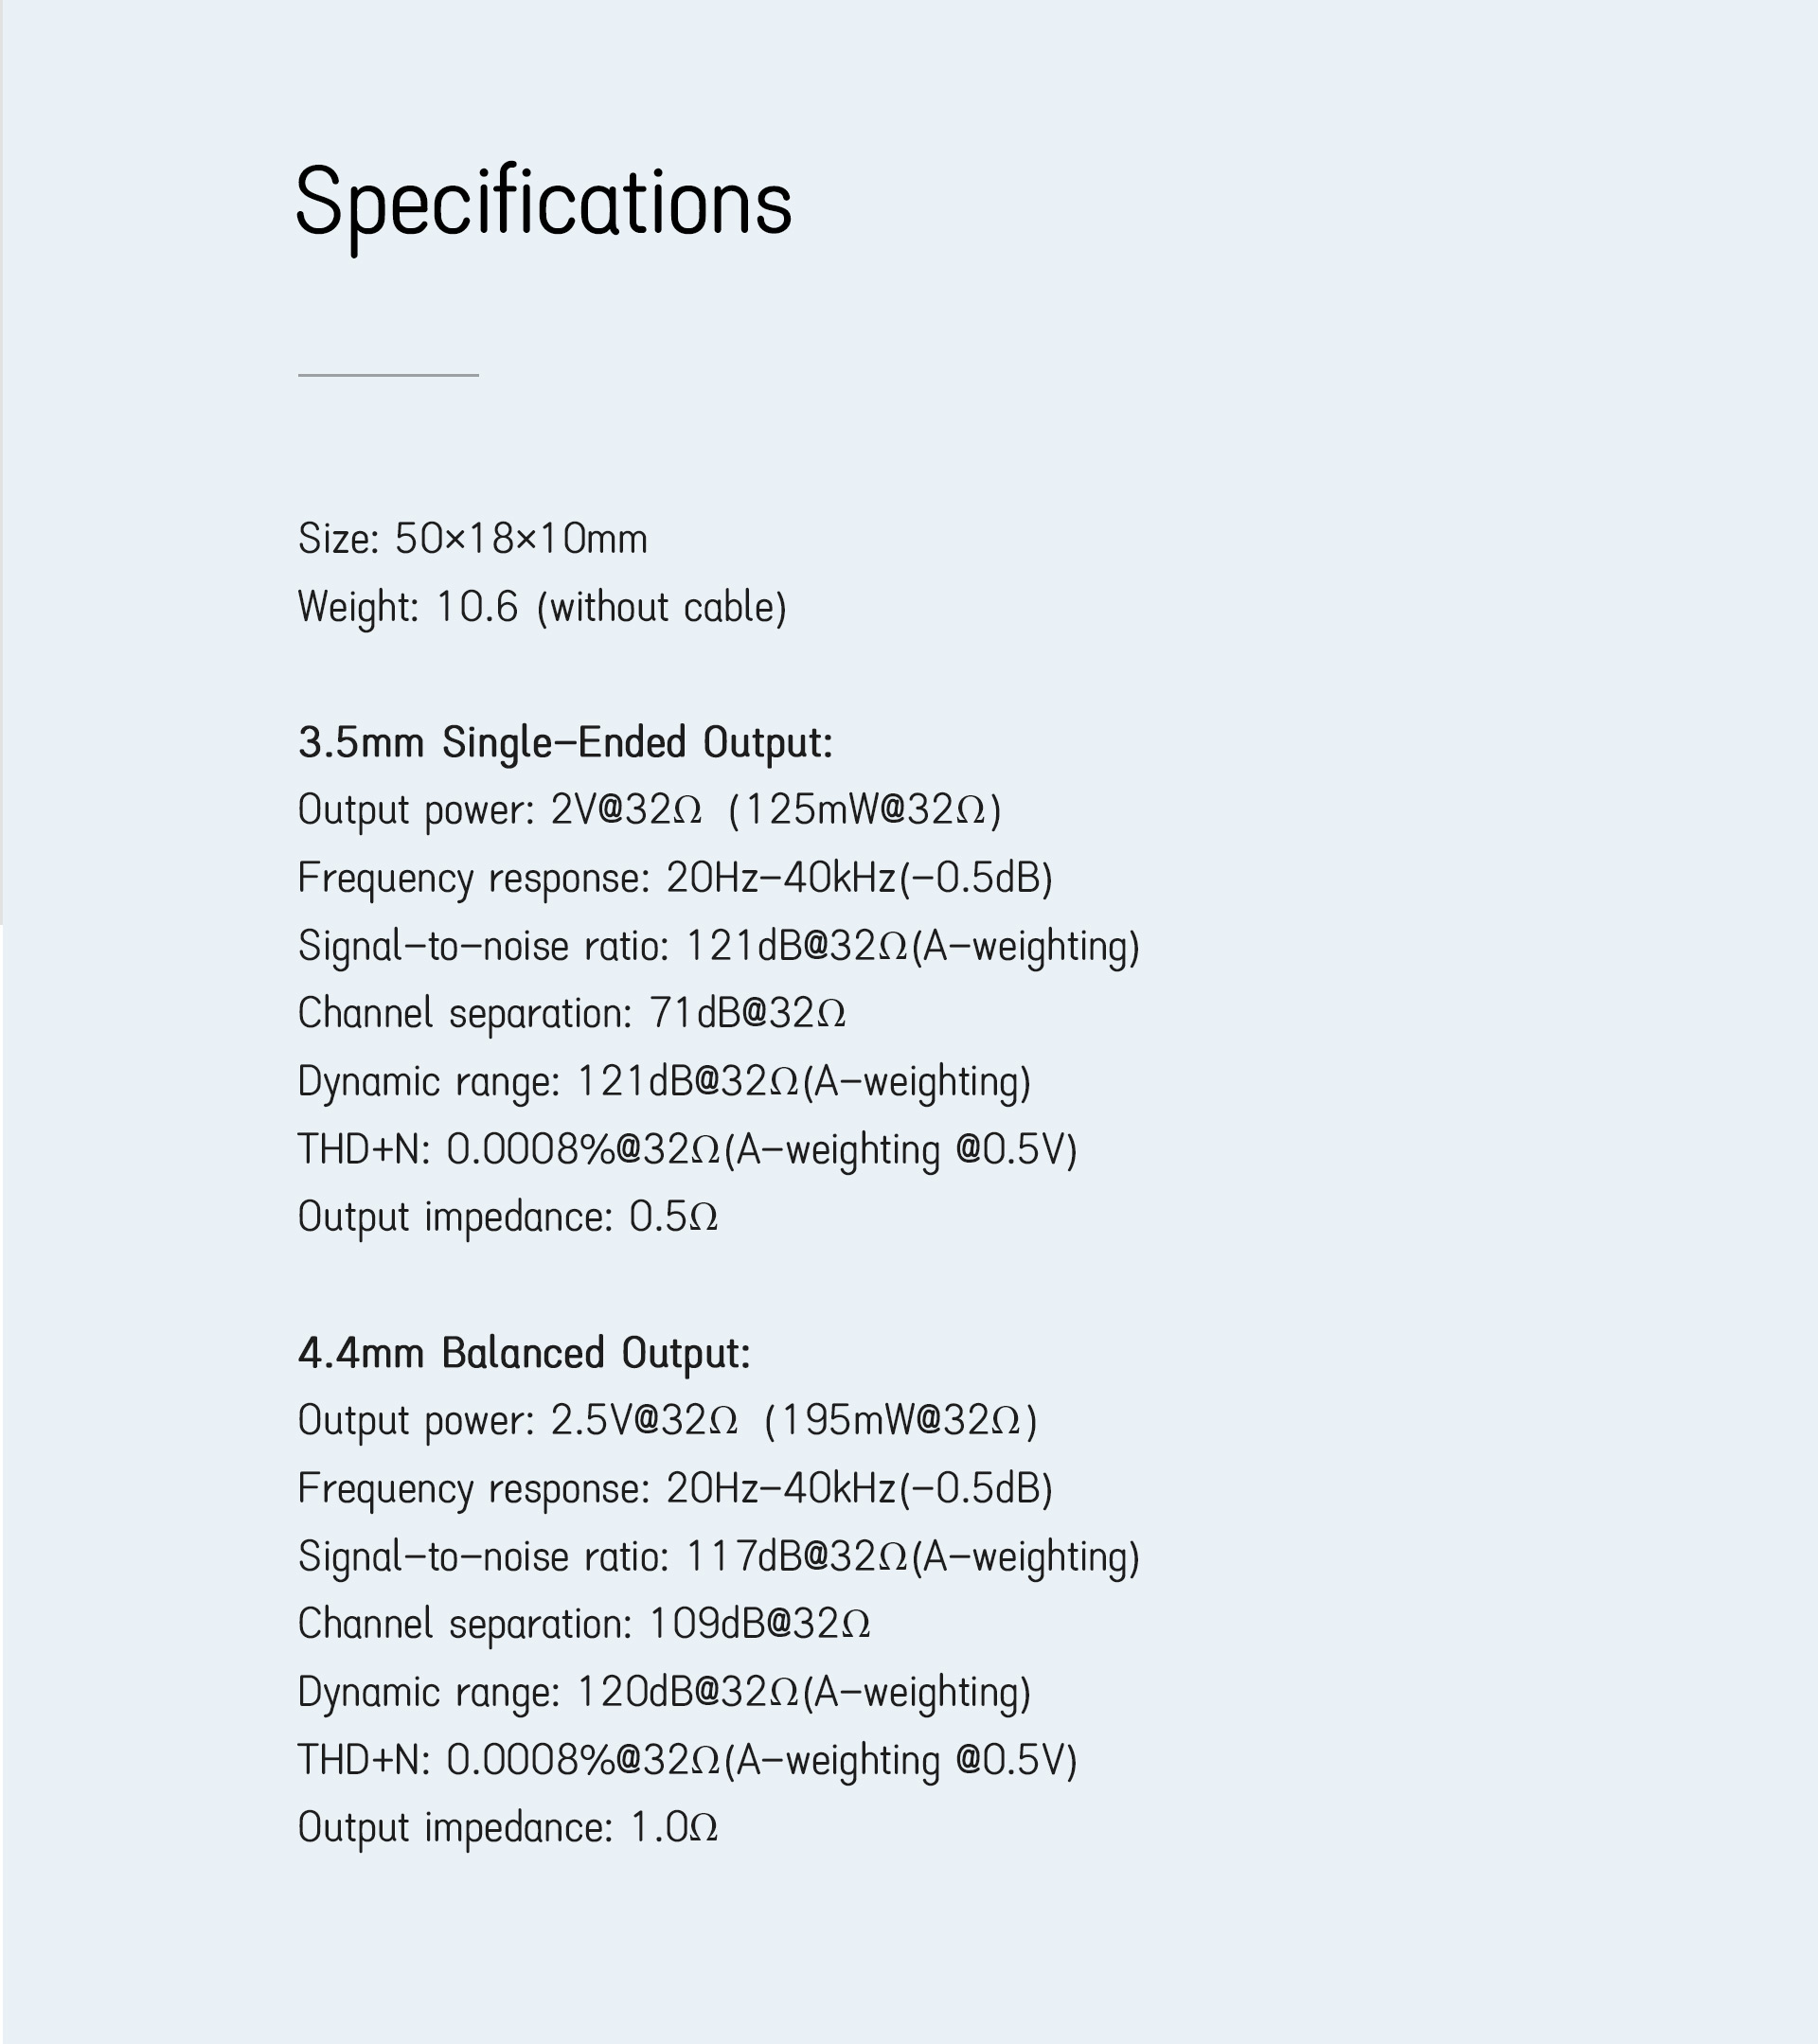Image resolution: width=1818 pixels, height=2044 pixels.
Task: Click first Frequency response 20Hz-40kHz line
Action: point(675,878)
